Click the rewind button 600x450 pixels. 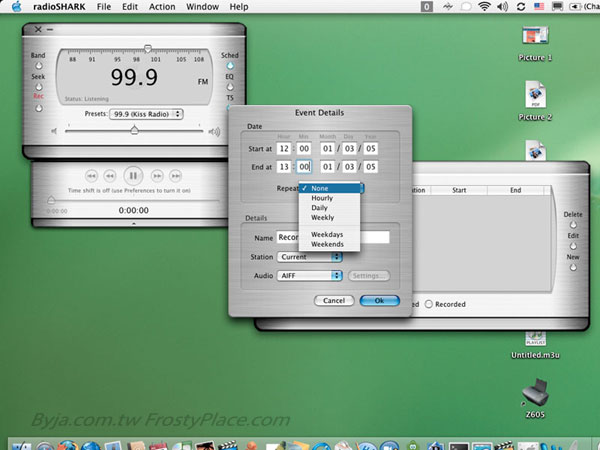pos(110,176)
